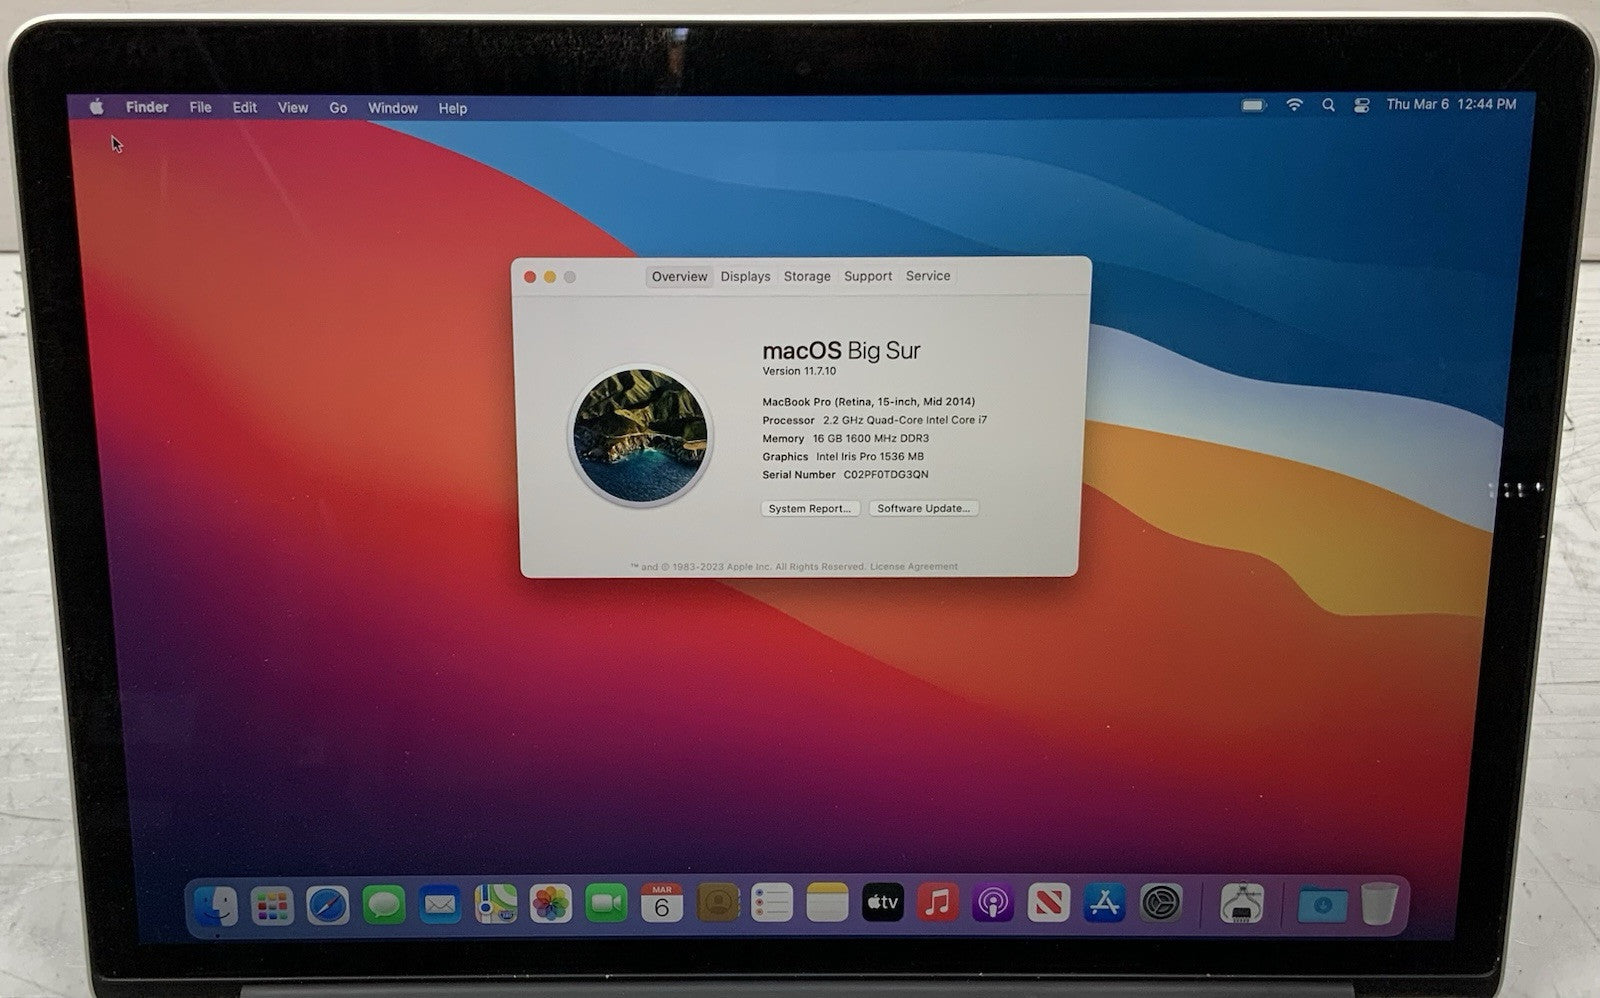Viewport: 1600px width, 998px height.
Task: Open the Help menu
Action: coord(453,108)
